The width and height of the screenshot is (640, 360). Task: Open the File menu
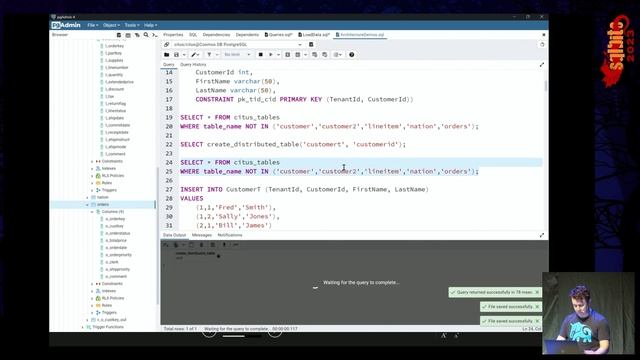tap(93, 25)
